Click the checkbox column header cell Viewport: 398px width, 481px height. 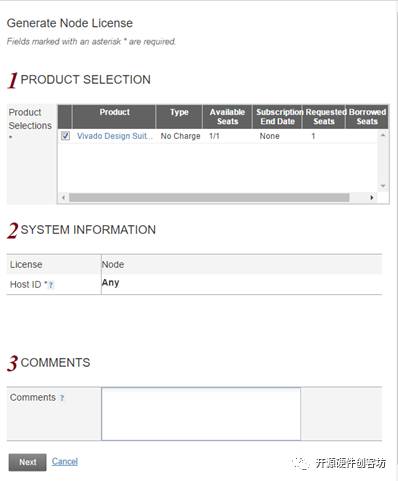(x=65, y=117)
